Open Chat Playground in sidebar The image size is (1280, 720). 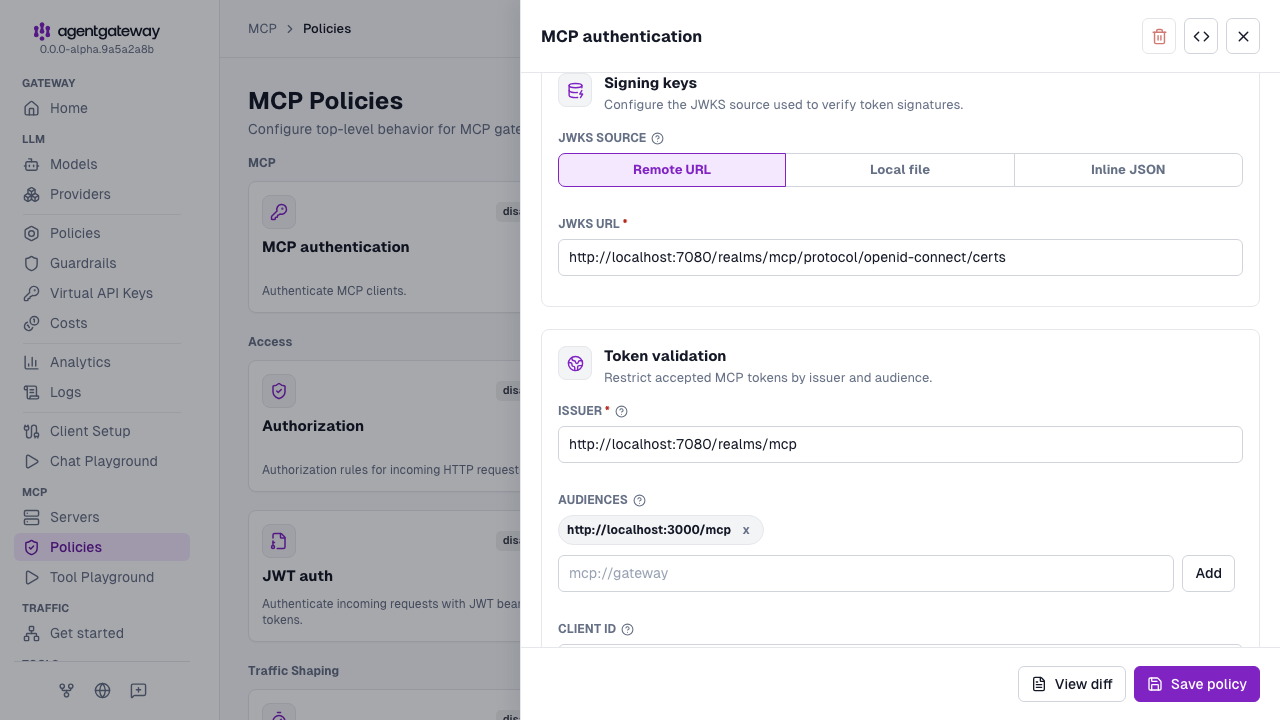[102, 461]
